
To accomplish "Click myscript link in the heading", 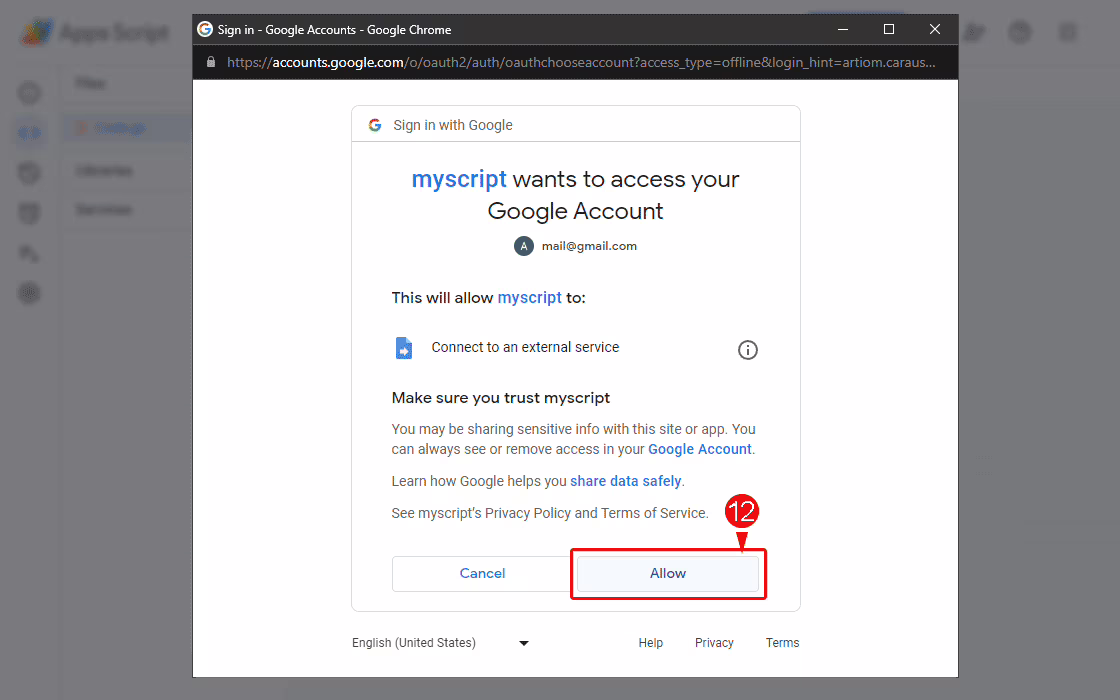I will point(459,180).
